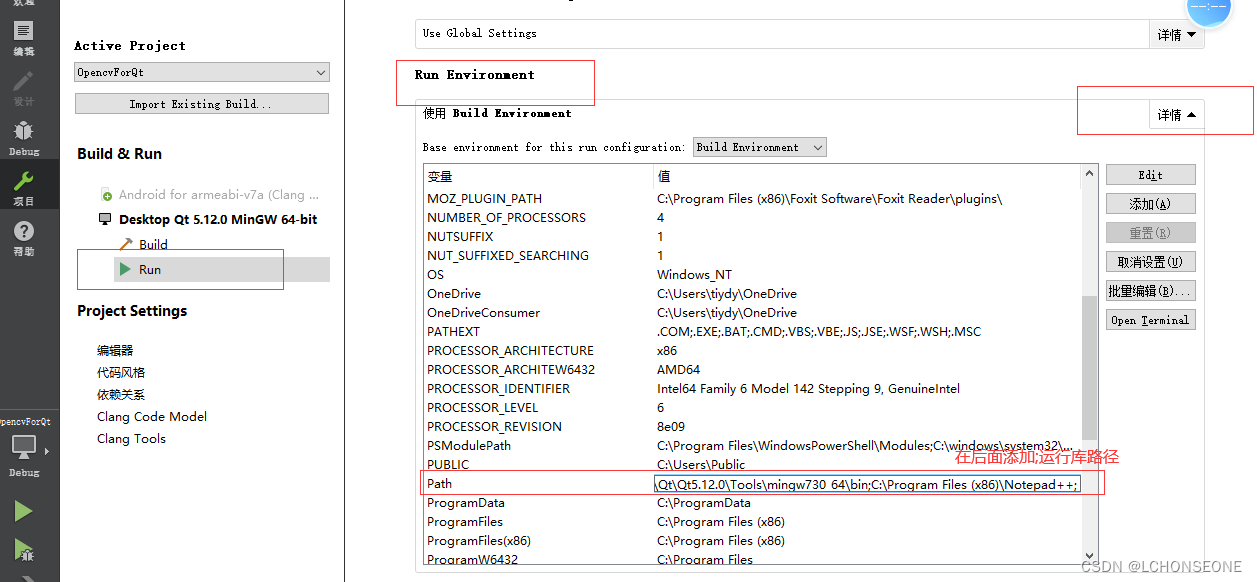Click the AMD64 value cell
Screen dimensions: 1257x582
point(679,370)
